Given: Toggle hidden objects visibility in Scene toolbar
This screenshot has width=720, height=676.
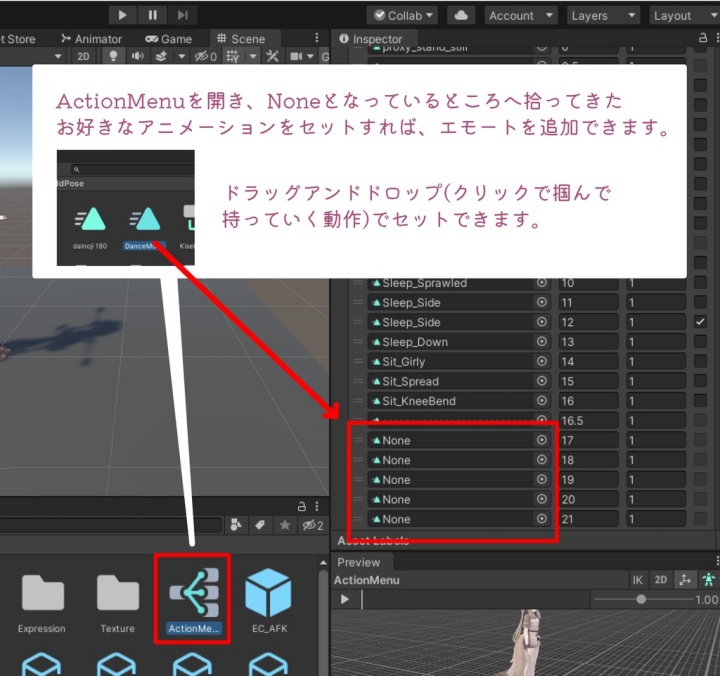Looking at the screenshot, I should click(205, 56).
